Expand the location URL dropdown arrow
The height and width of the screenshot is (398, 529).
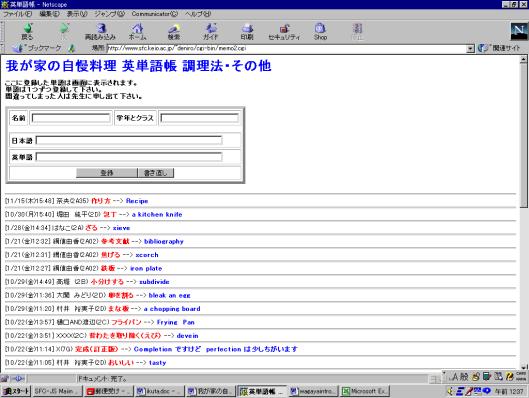(x=471, y=49)
